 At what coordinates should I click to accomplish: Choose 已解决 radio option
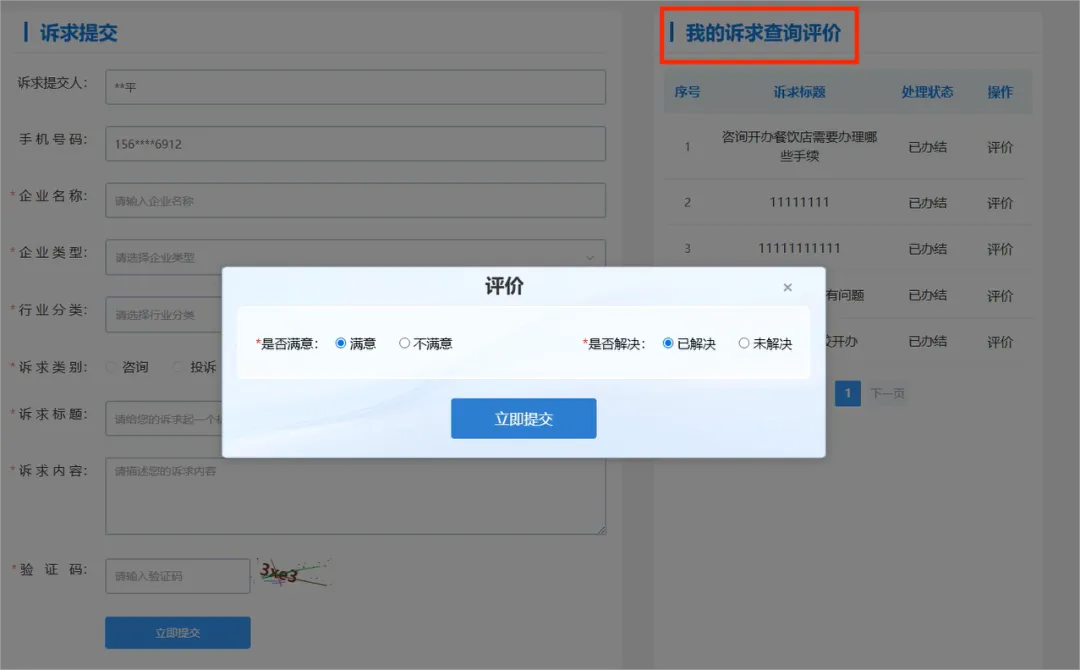668,343
